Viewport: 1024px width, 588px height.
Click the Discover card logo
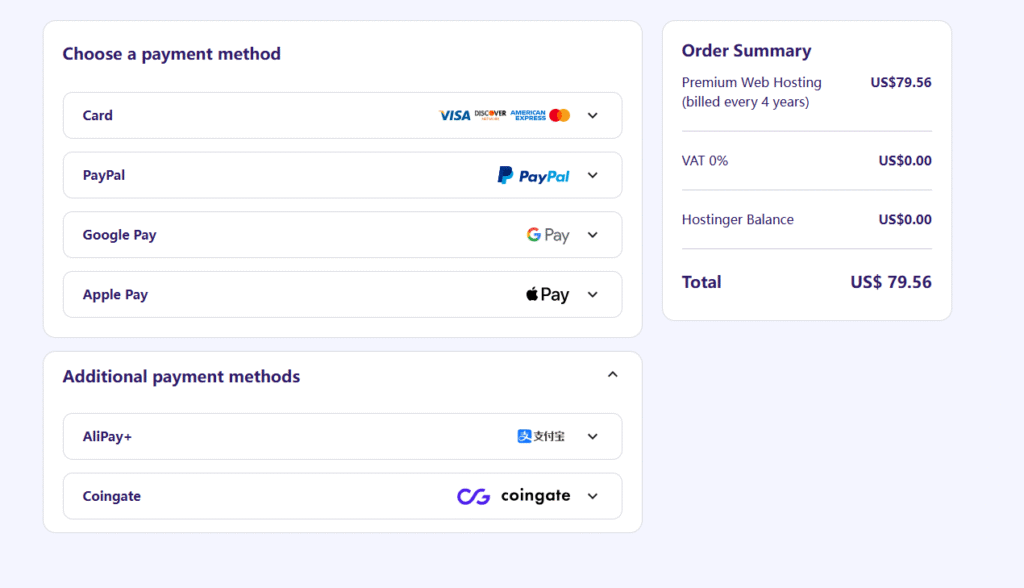coord(490,115)
